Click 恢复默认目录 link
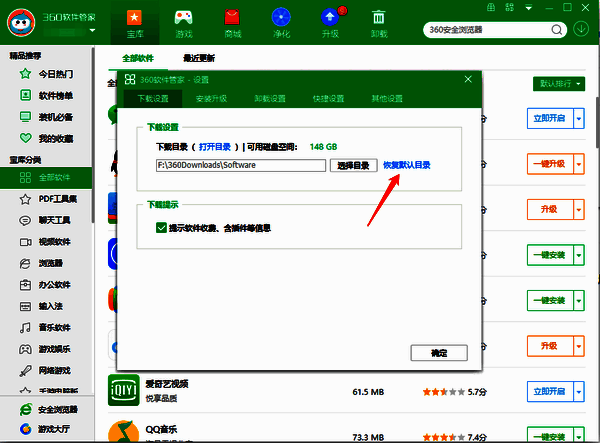 point(407,165)
